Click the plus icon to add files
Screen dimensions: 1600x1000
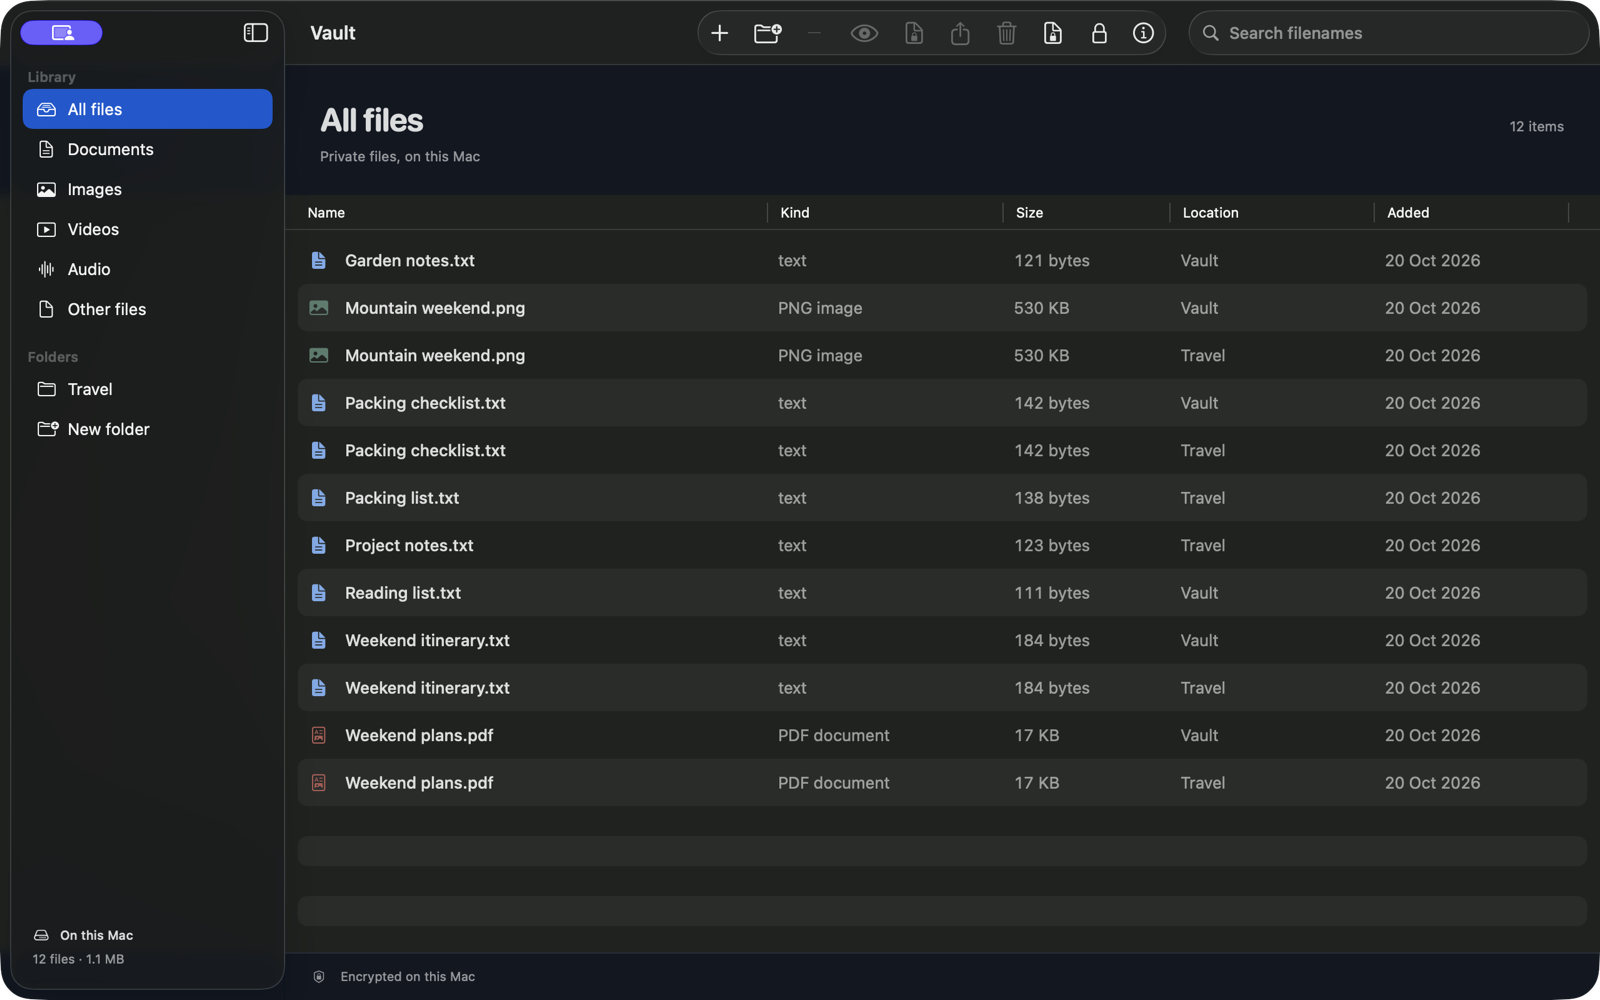coord(719,33)
